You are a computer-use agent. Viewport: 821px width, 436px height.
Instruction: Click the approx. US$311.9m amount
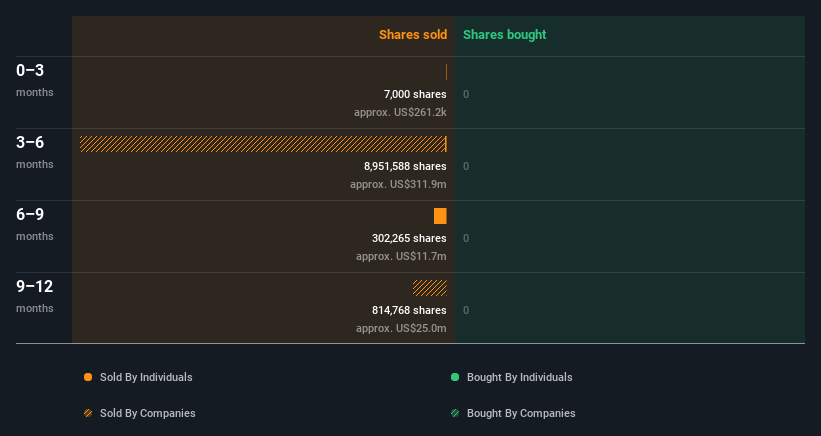point(398,184)
